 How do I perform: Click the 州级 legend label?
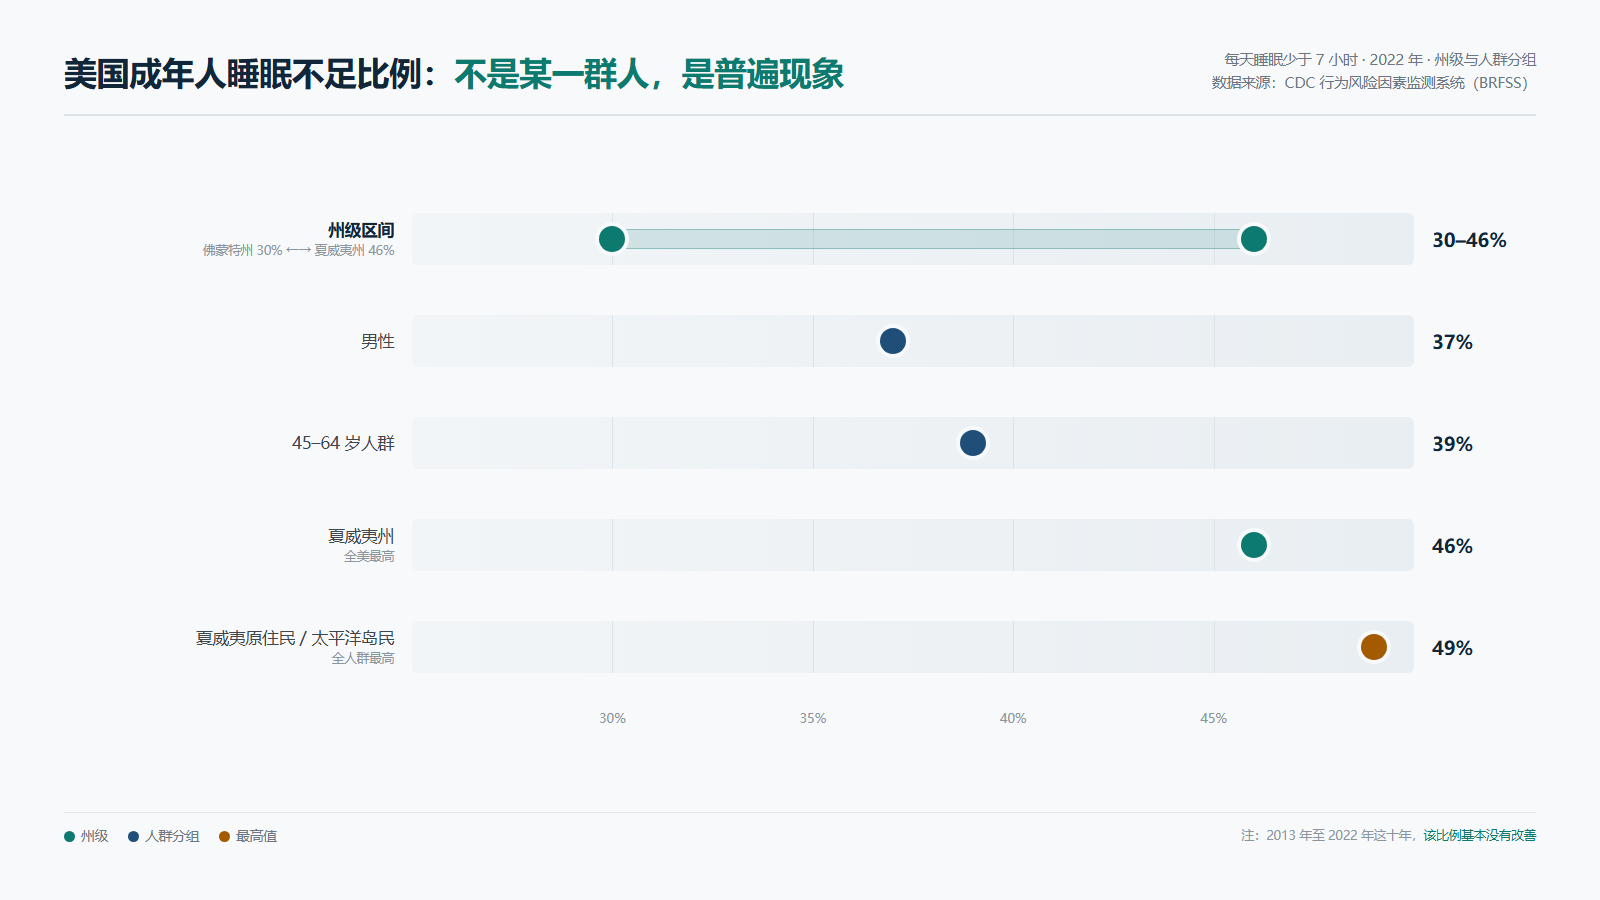coord(94,836)
